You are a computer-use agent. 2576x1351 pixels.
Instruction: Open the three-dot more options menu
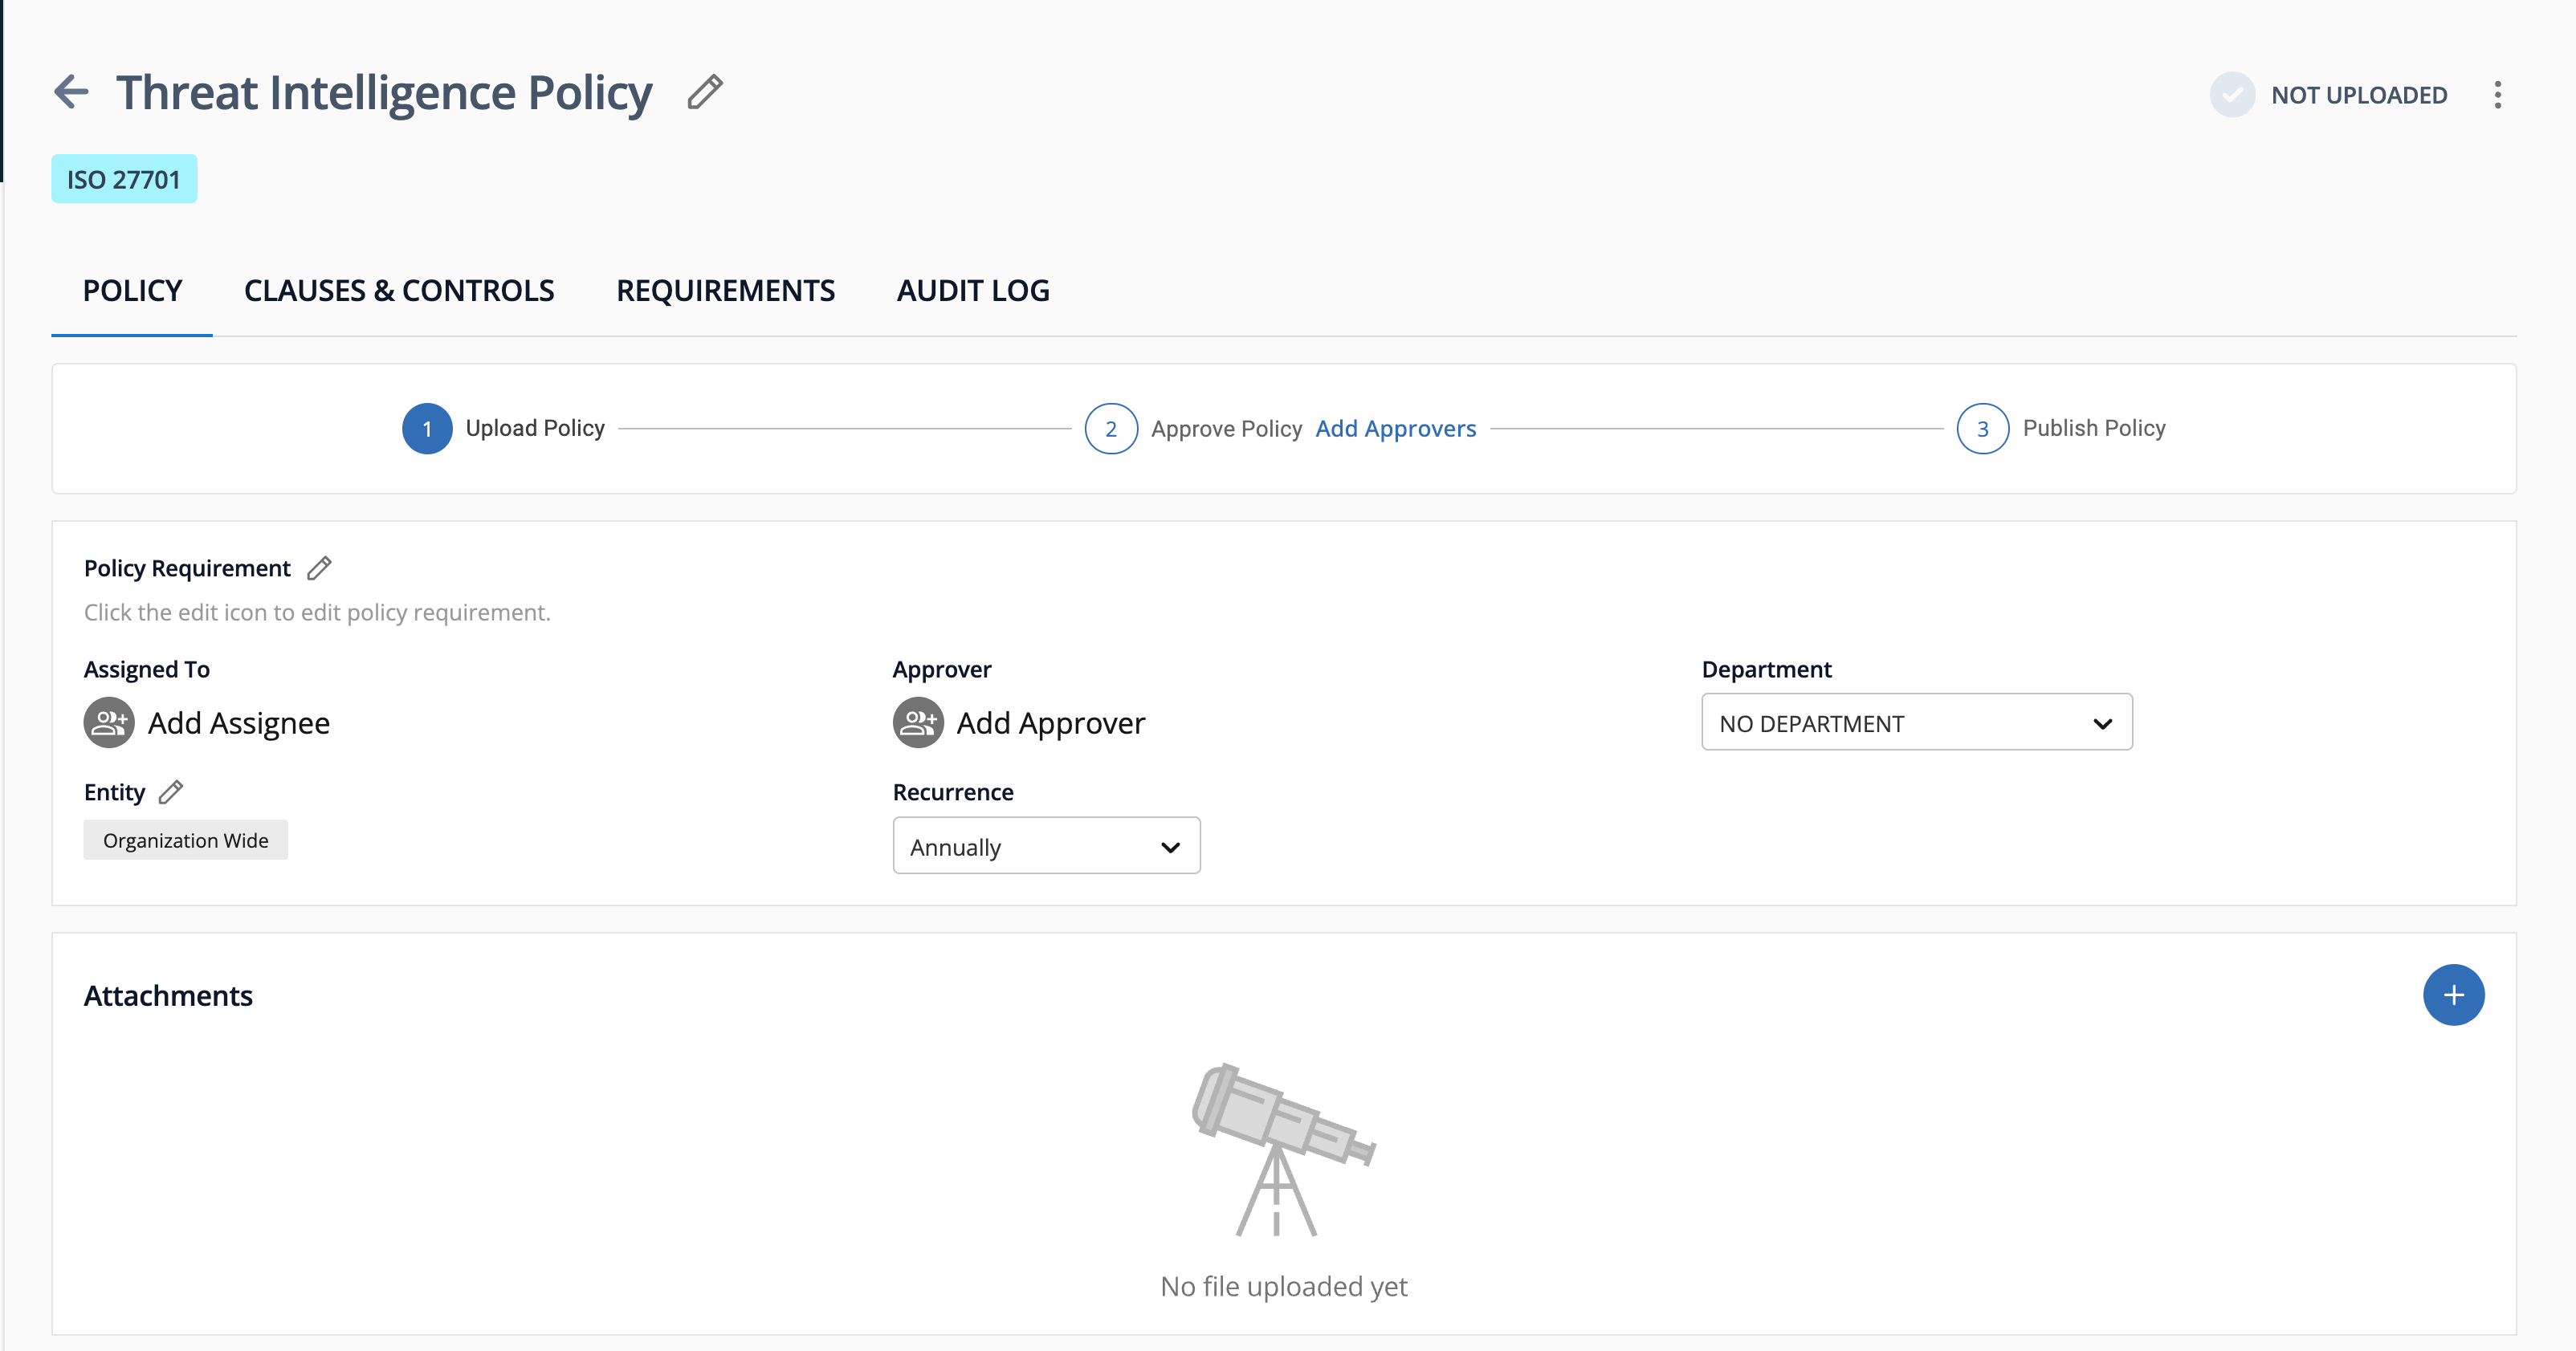pos(2497,95)
